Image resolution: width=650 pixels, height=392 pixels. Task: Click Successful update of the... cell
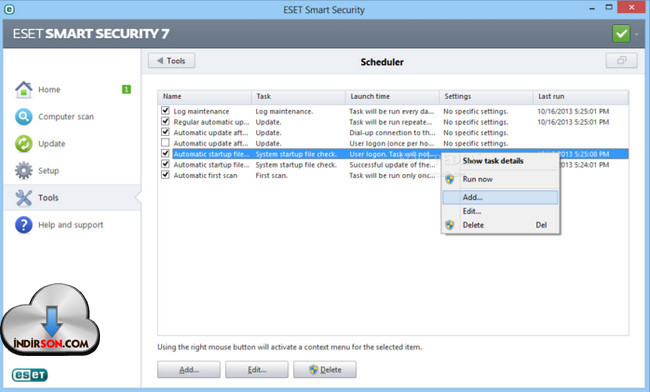[x=392, y=165]
